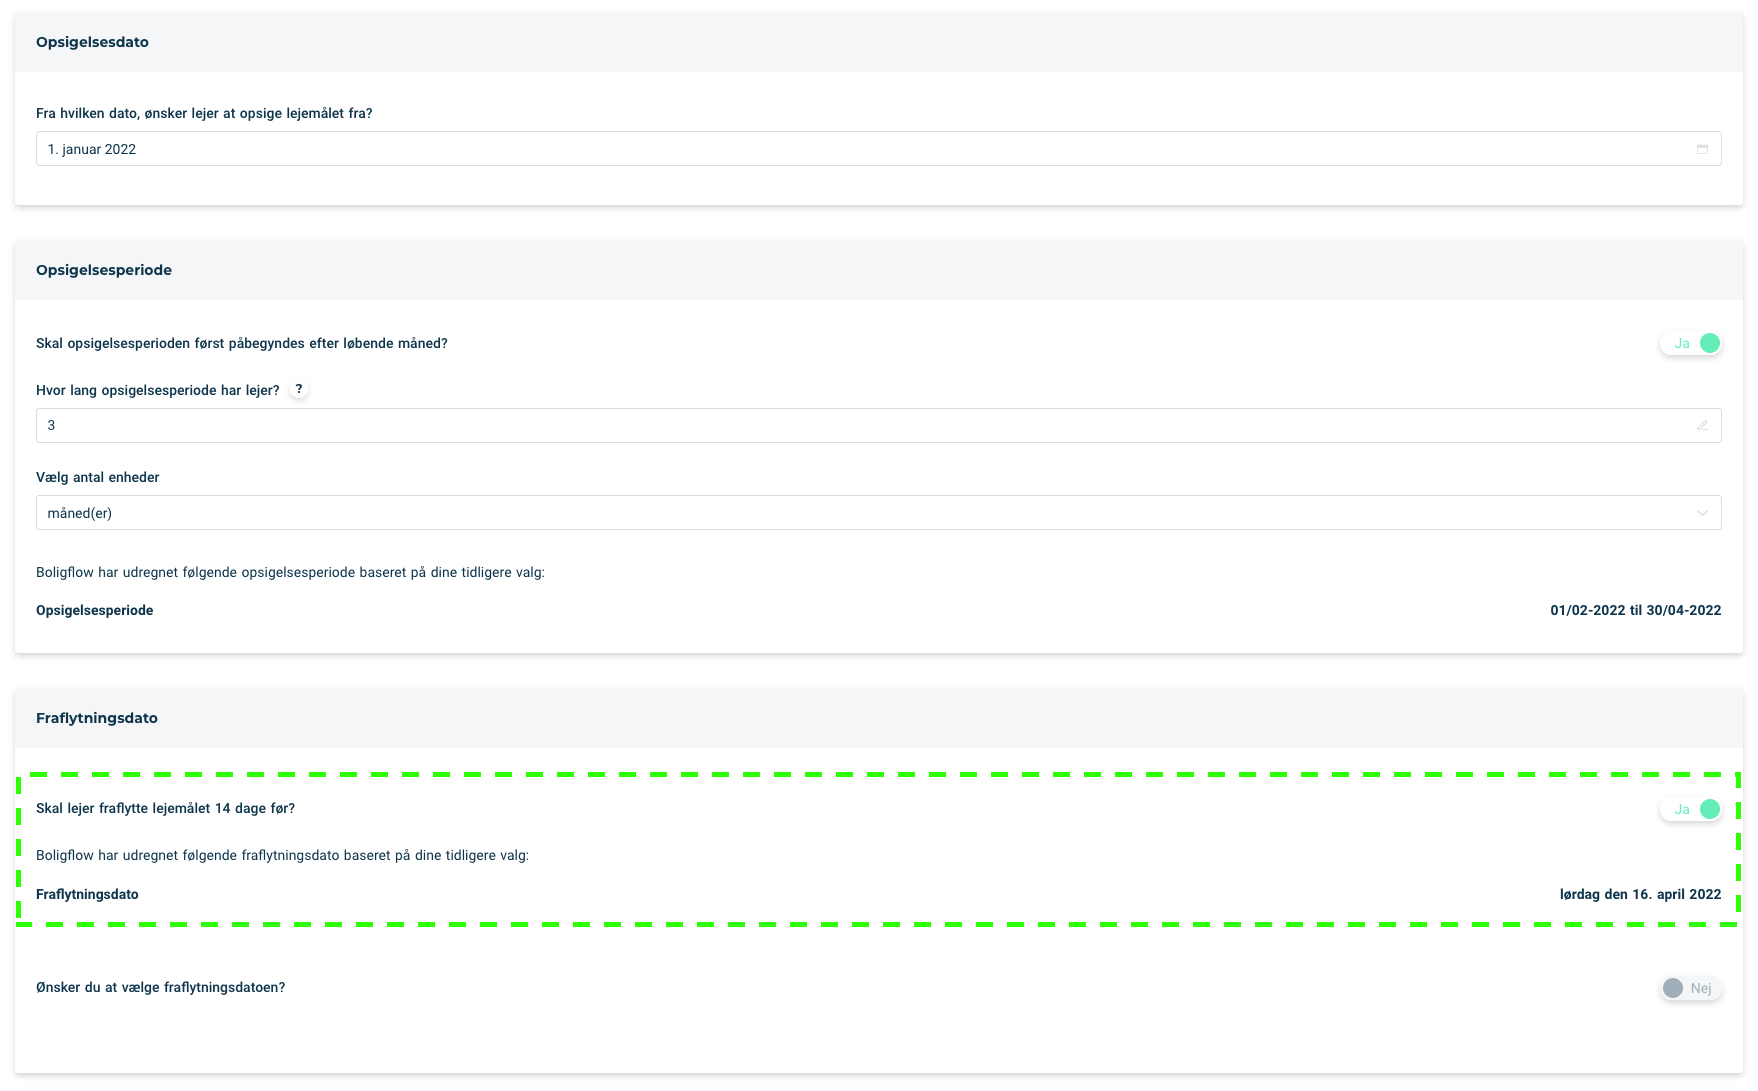This screenshot has width=1758, height=1091.
Task: Click the 'Fraflytningsdato' section header
Action: click(x=878, y=718)
